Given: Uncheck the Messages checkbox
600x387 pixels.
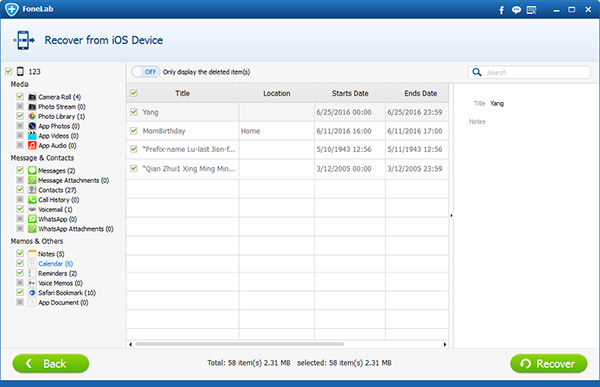Looking at the screenshot, I should [x=20, y=170].
